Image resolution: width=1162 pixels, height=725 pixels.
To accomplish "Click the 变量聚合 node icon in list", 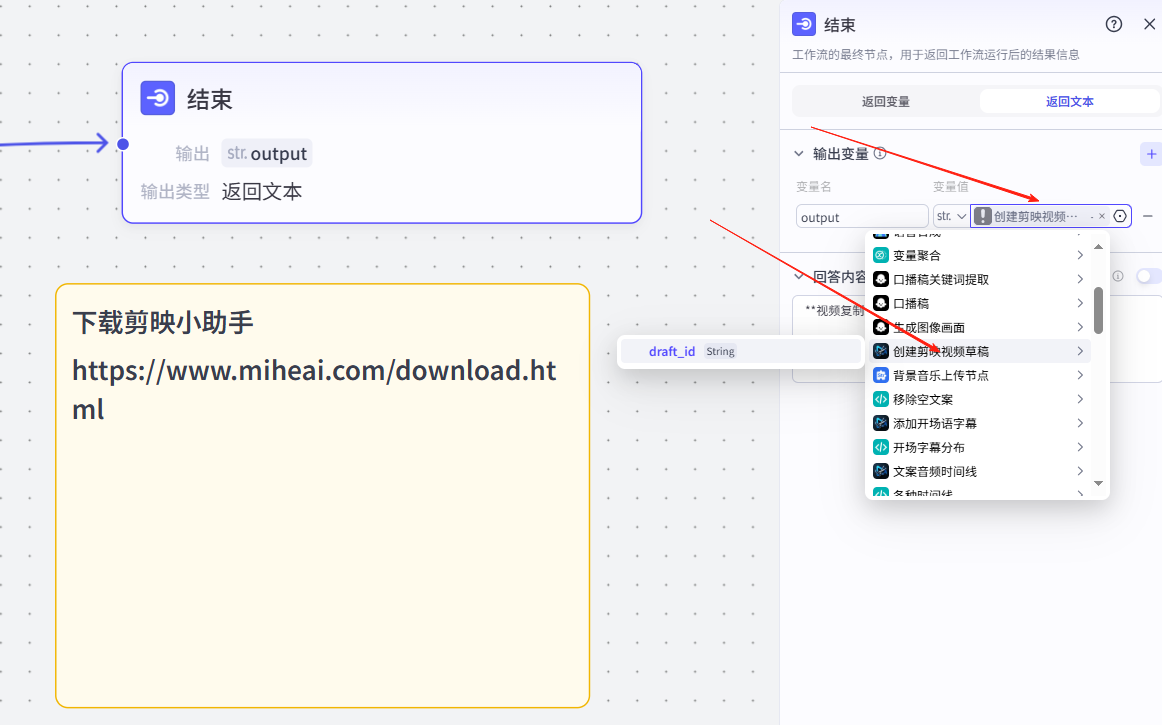I will pos(881,255).
